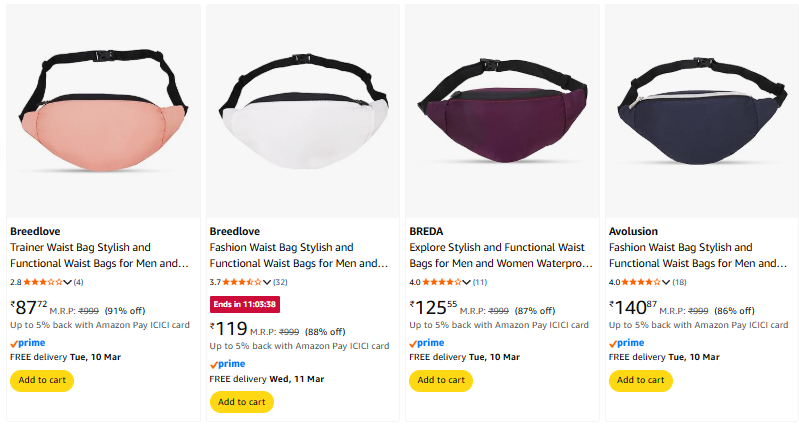
Task: Open the Trainer Waist Bag product title
Action: tap(99, 255)
